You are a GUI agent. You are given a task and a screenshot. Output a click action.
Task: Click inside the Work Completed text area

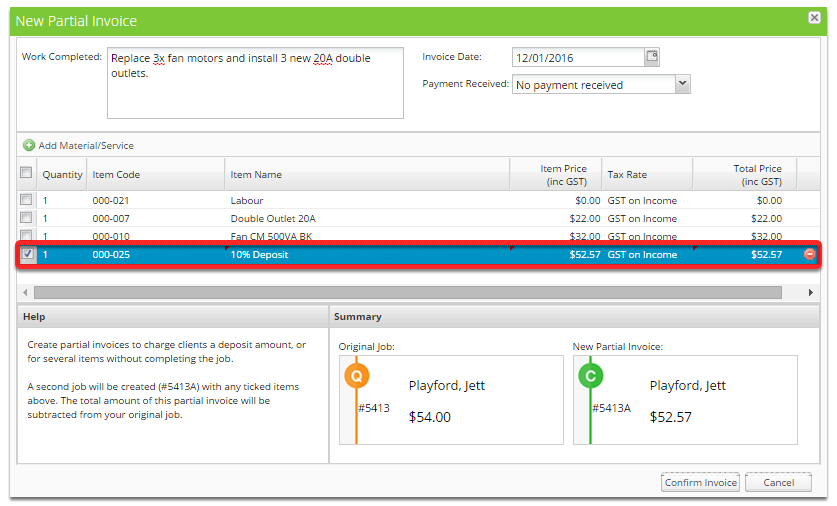tap(255, 83)
